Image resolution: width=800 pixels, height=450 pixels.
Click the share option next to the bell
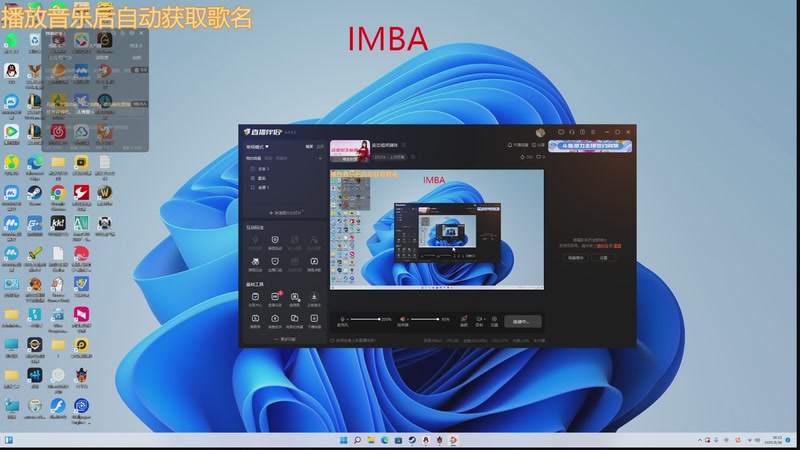538,145
